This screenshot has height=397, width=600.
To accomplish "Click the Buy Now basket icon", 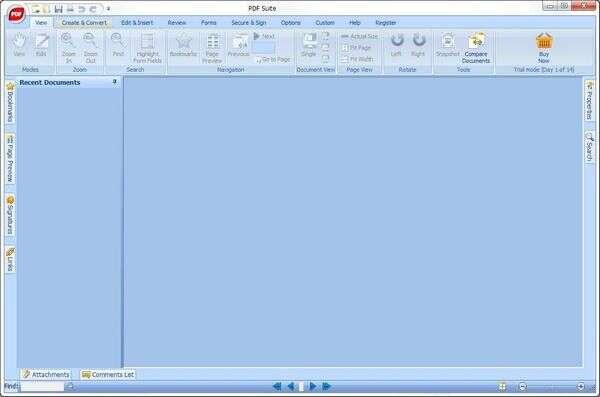I will (544, 48).
